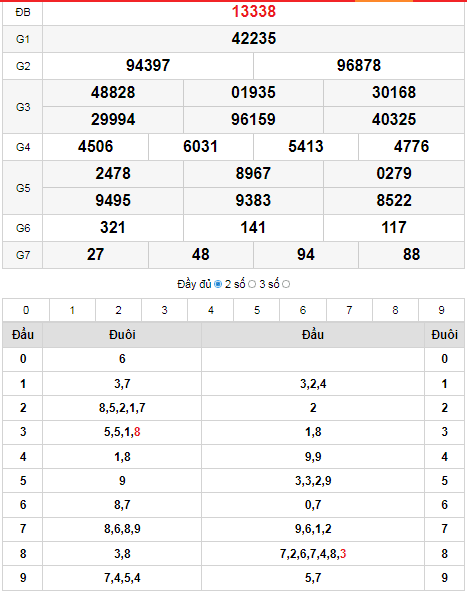
Task: Choose digit filter tab 7
Action: 349,310
